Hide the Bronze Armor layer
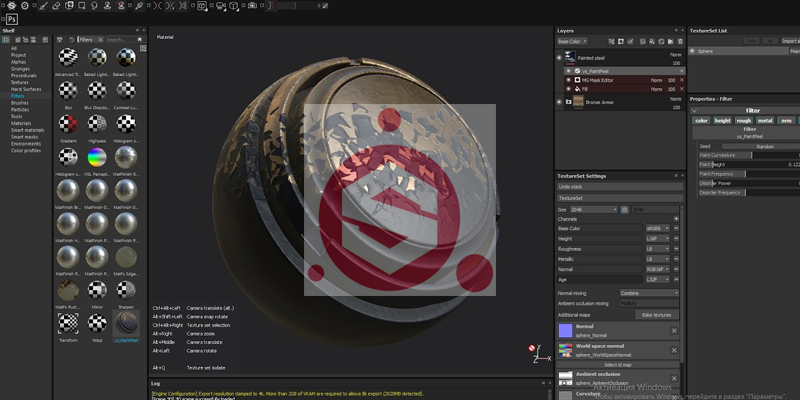 pyautogui.click(x=559, y=102)
